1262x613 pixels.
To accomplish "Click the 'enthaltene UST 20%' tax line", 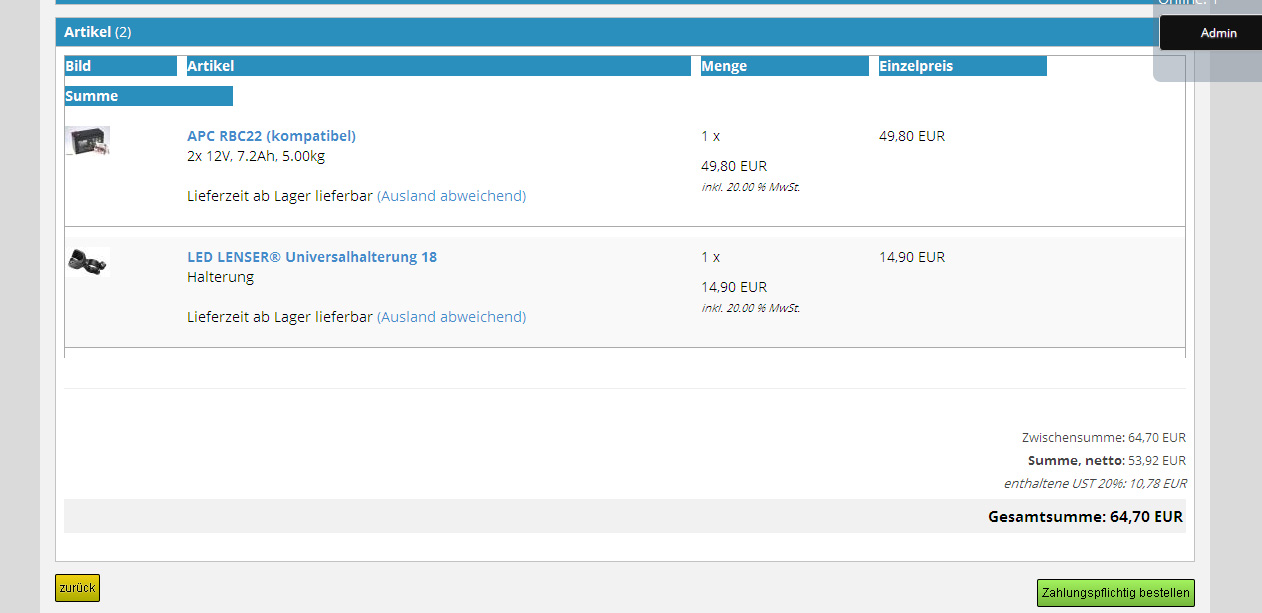I will tap(1095, 484).
